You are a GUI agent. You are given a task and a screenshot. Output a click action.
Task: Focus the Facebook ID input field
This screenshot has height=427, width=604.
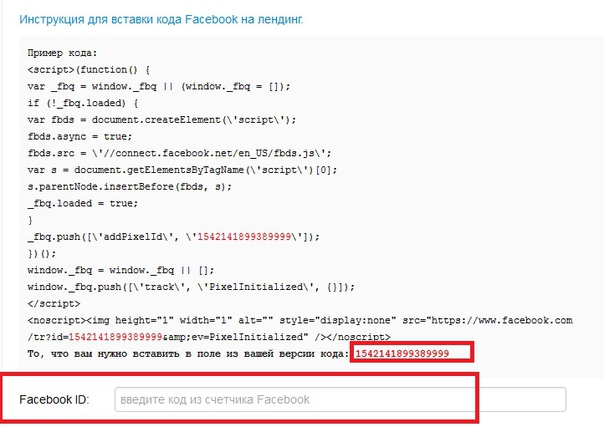click(x=340, y=400)
